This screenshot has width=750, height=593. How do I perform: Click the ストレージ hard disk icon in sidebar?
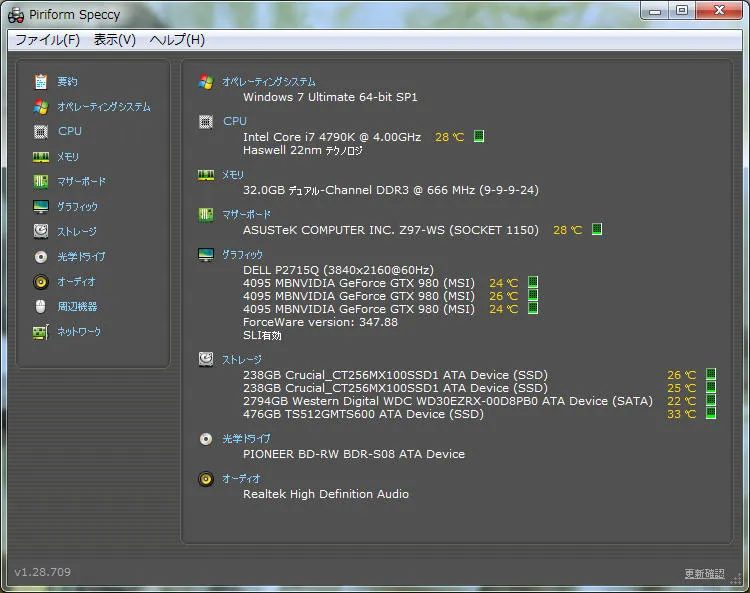pos(41,231)
